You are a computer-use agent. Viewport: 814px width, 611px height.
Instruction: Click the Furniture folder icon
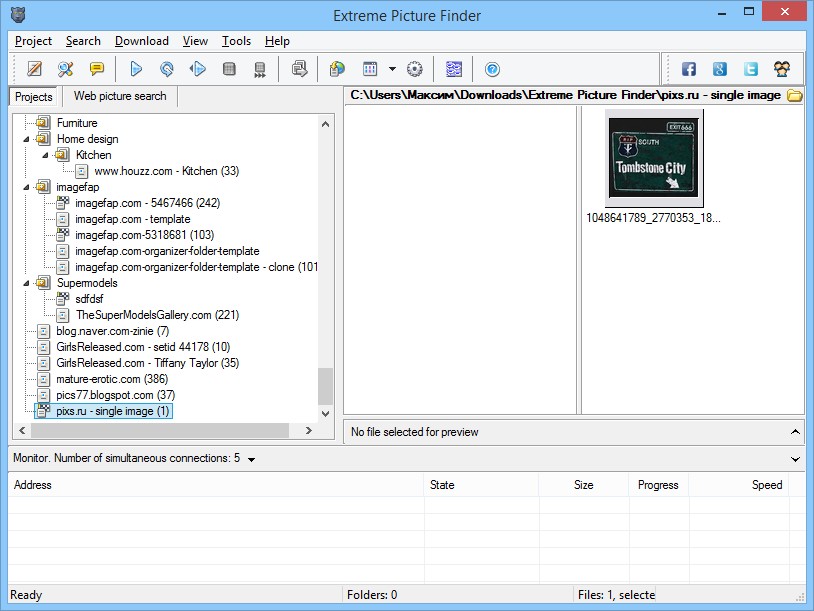pyautogui.click(x=43, y=123)
